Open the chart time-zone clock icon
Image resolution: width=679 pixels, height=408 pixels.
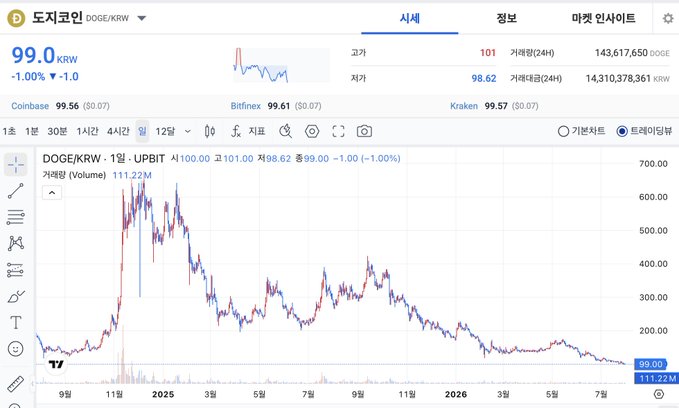[285, 131]
